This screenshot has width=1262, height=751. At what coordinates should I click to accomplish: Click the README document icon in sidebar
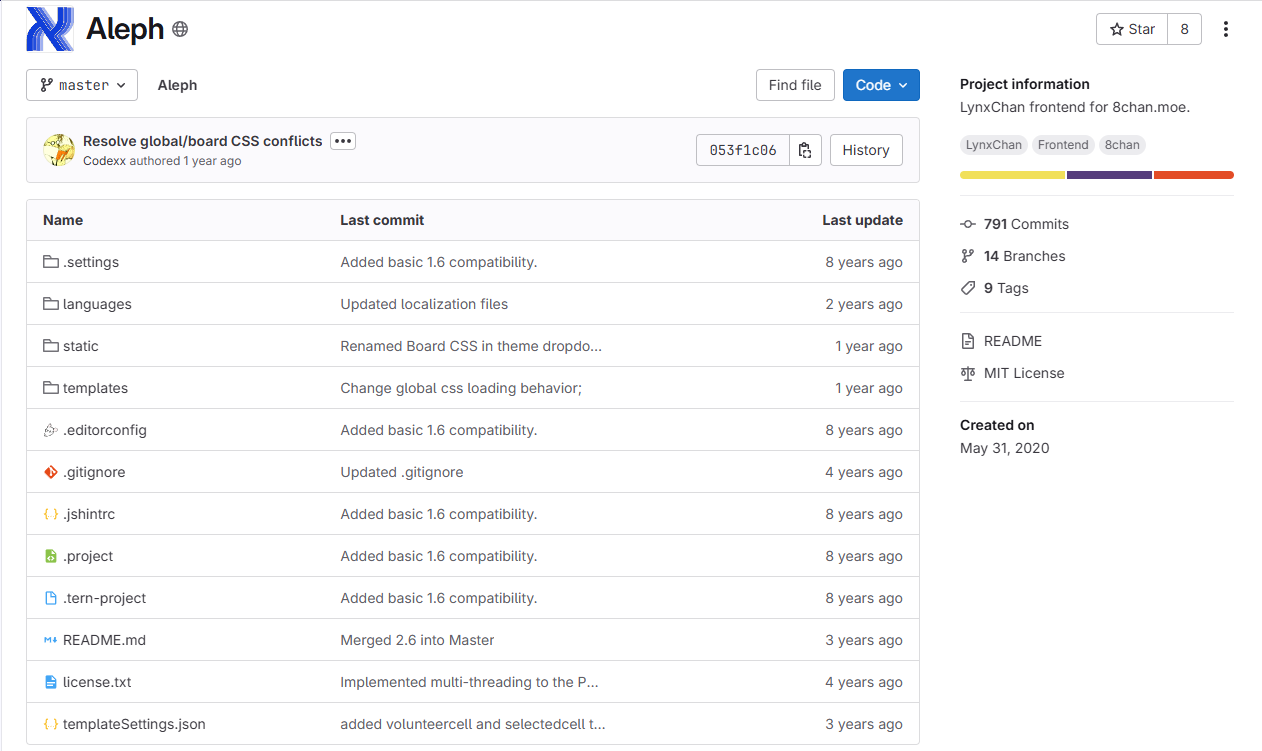pos(967,341)
